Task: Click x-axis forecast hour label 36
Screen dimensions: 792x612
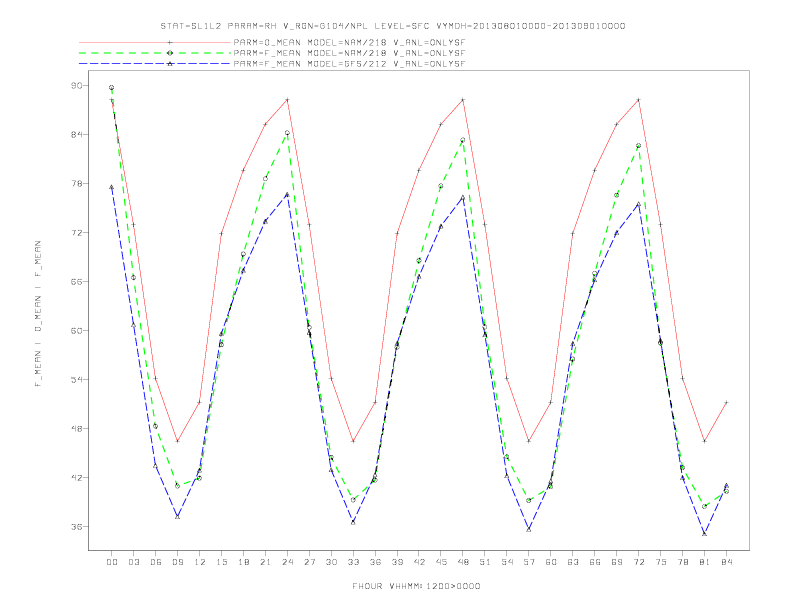Action: (x=375, y=562)
